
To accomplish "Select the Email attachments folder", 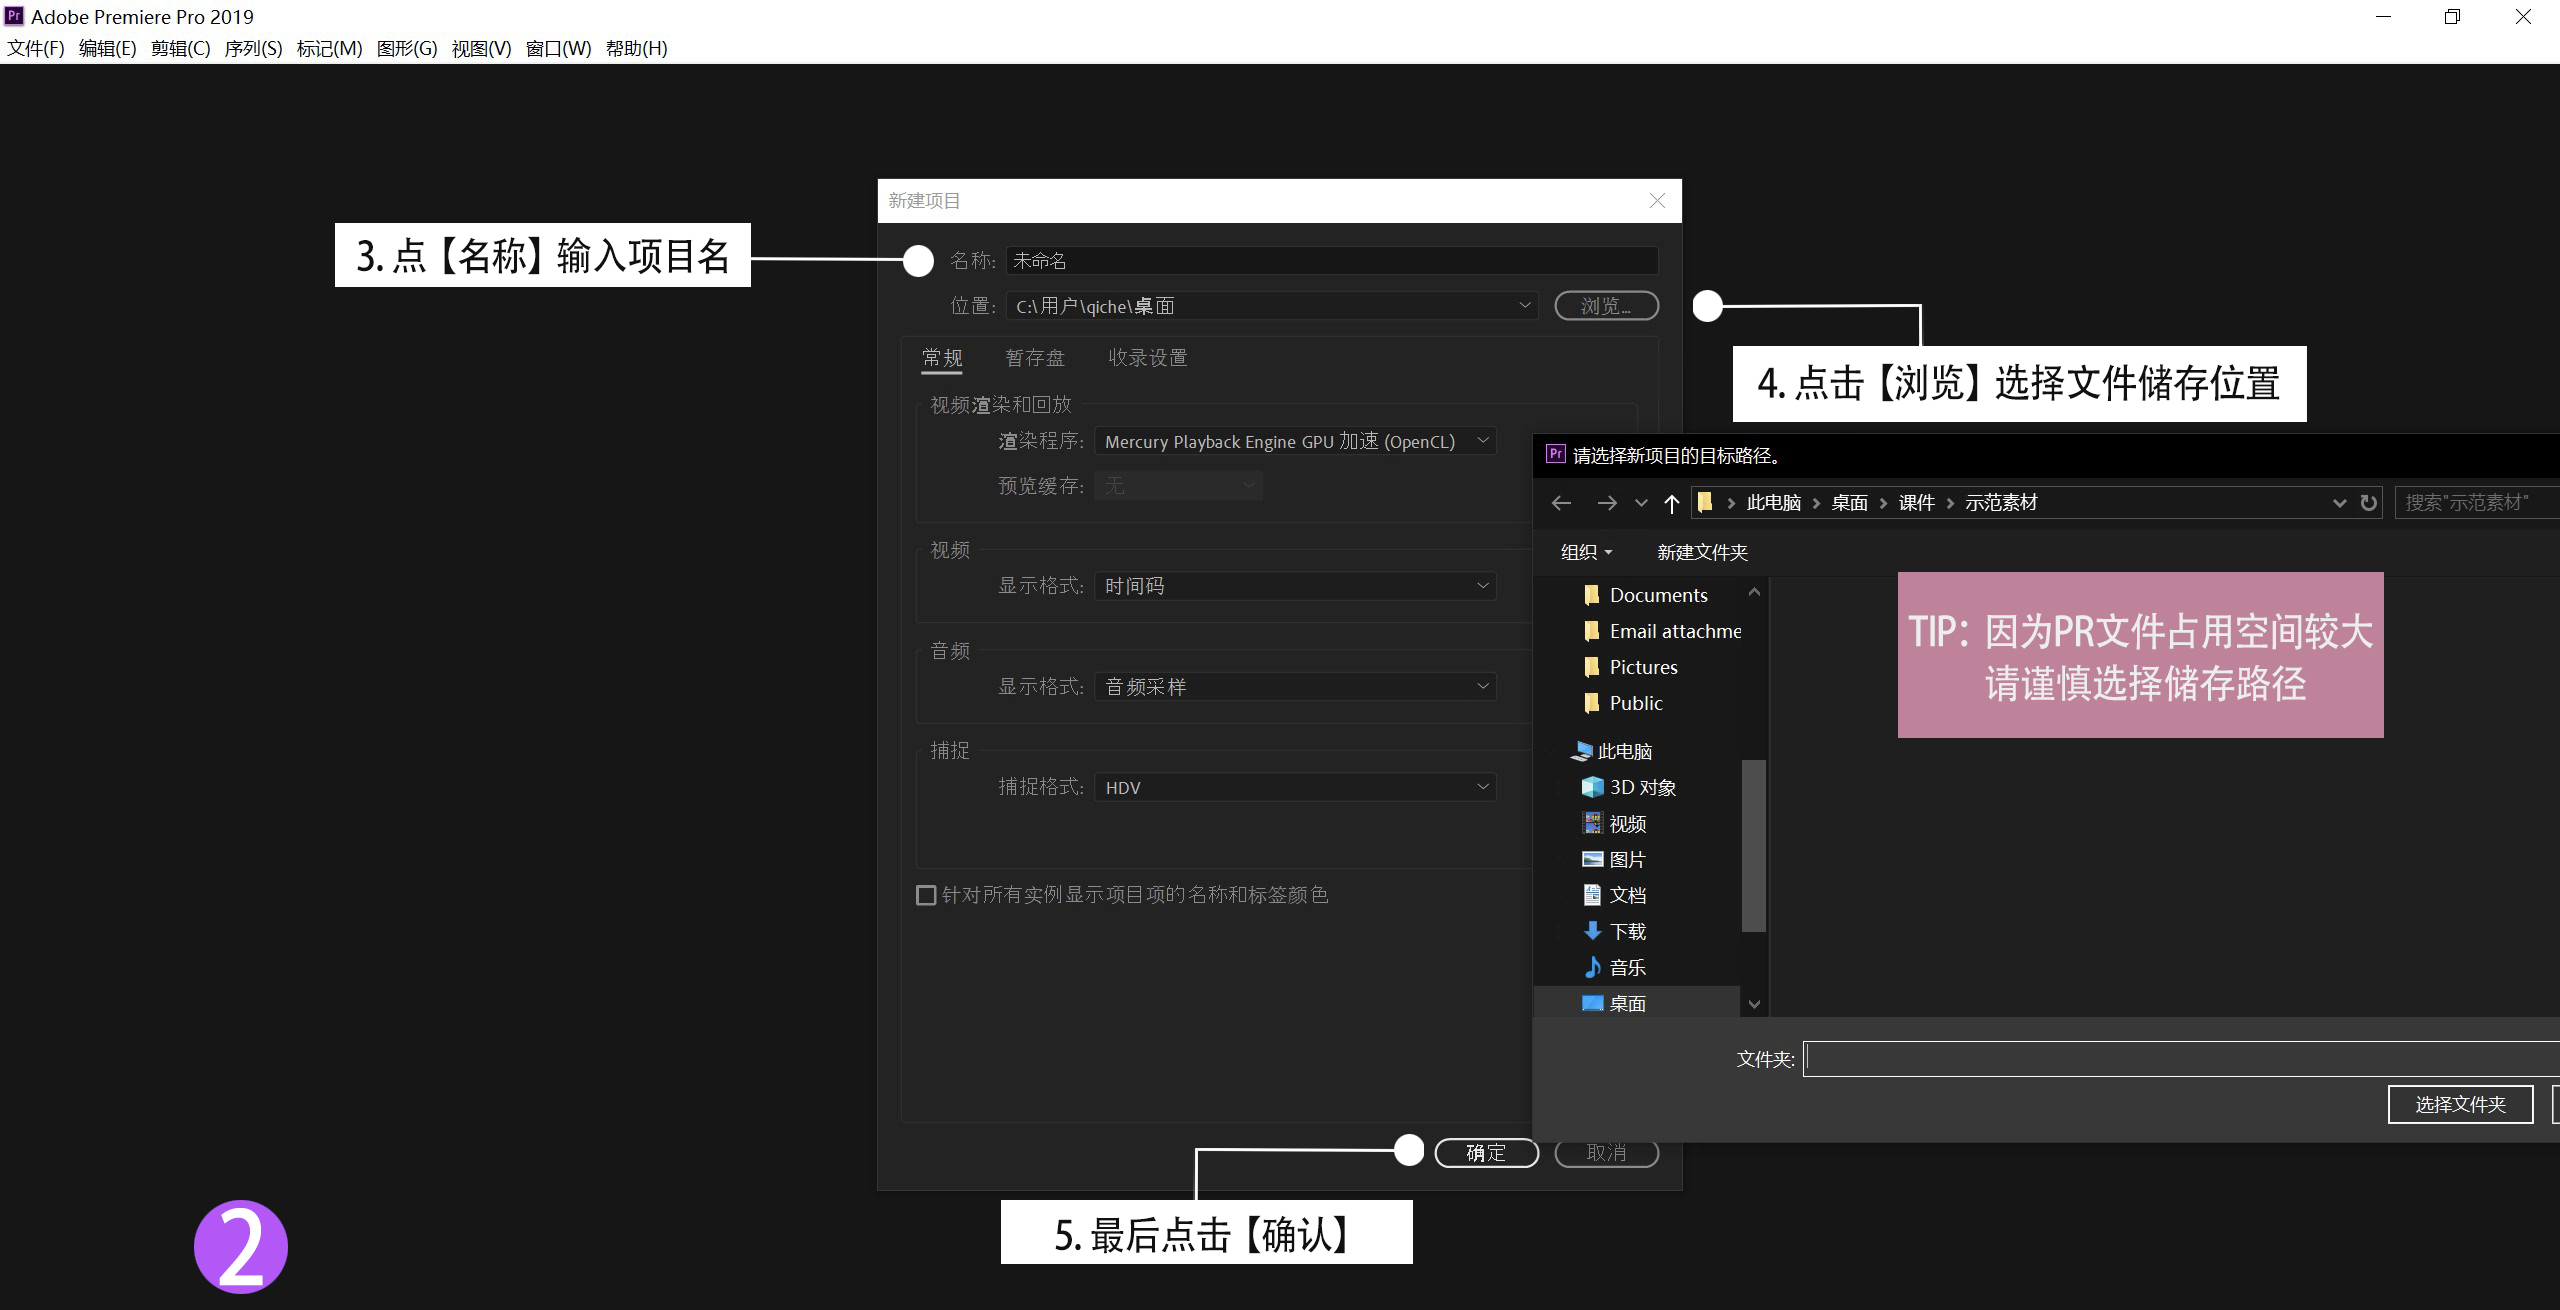I will [1662, 631].
